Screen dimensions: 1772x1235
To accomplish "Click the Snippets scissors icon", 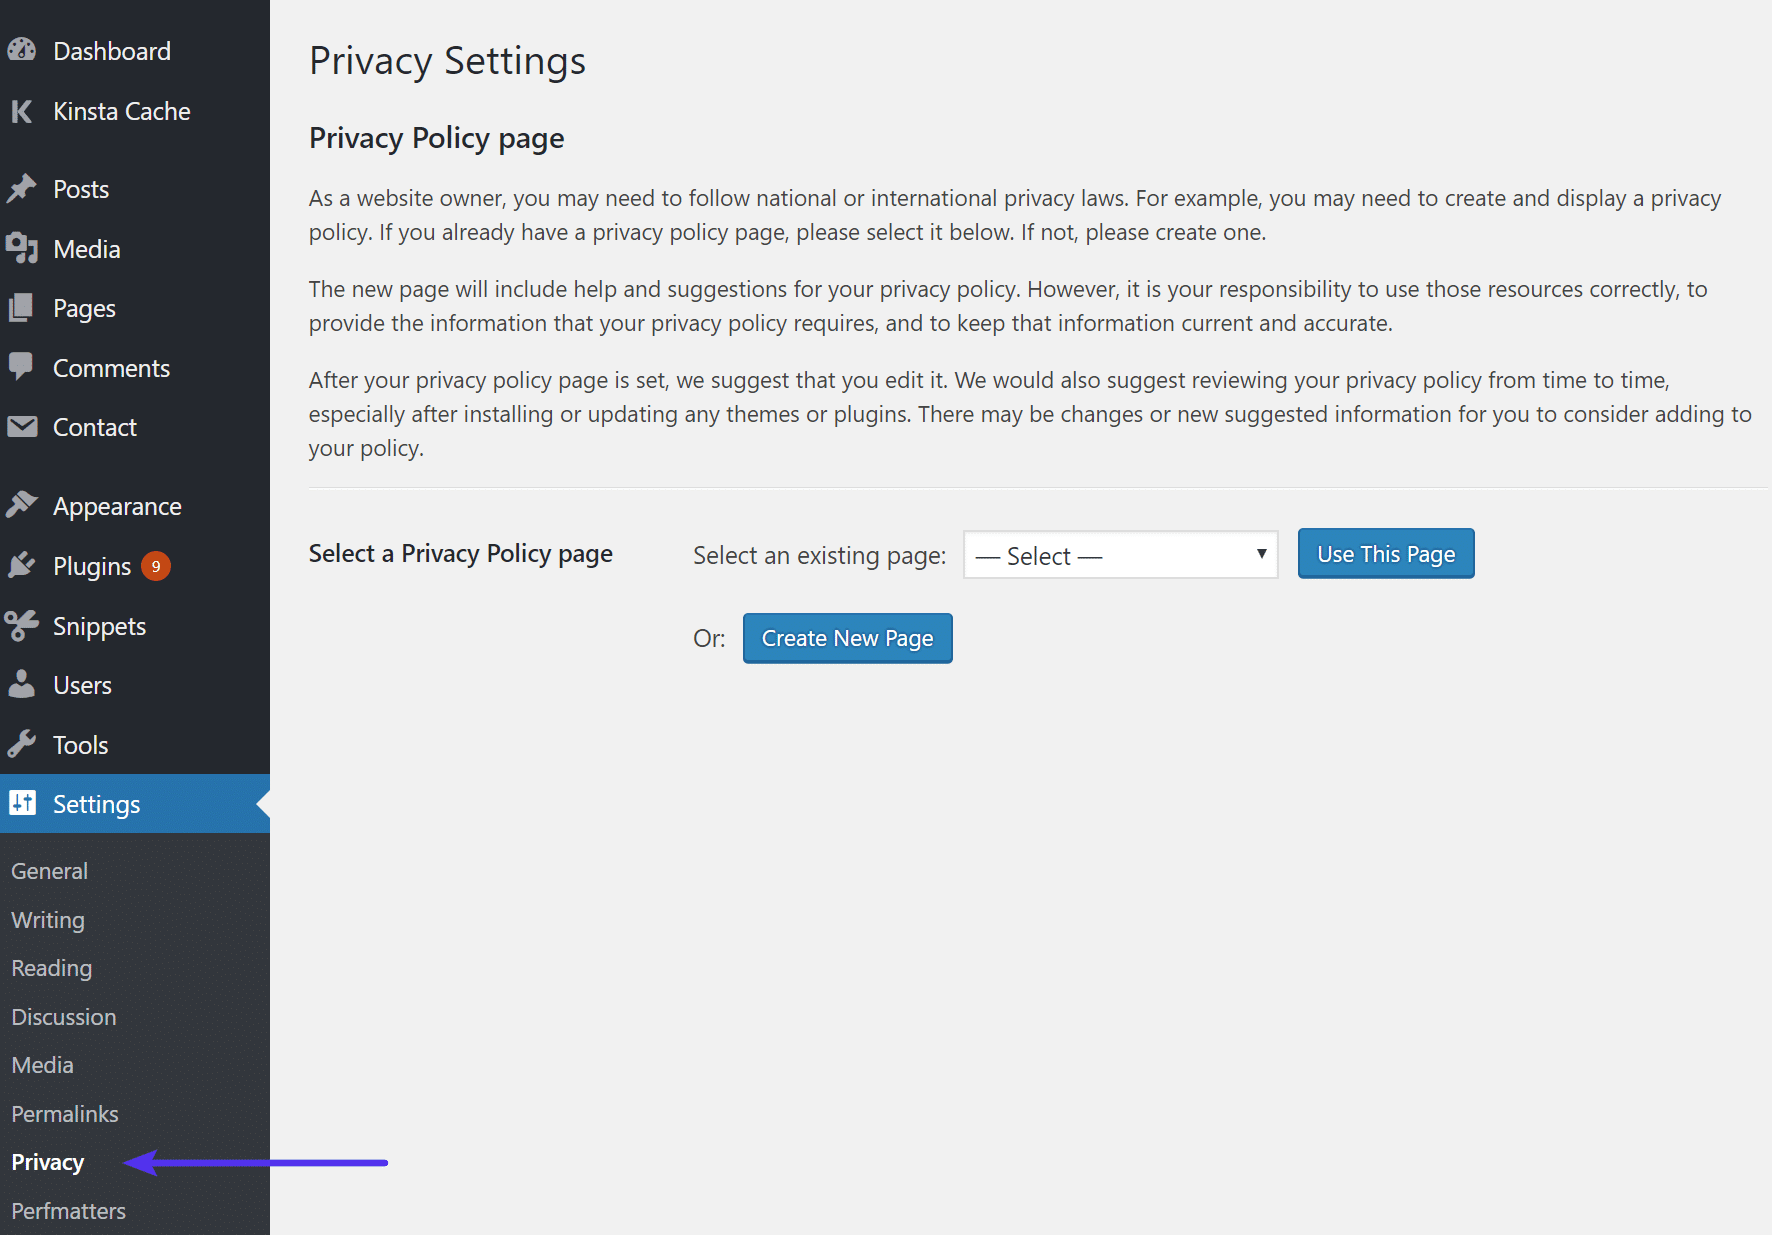I will point(22,625).
